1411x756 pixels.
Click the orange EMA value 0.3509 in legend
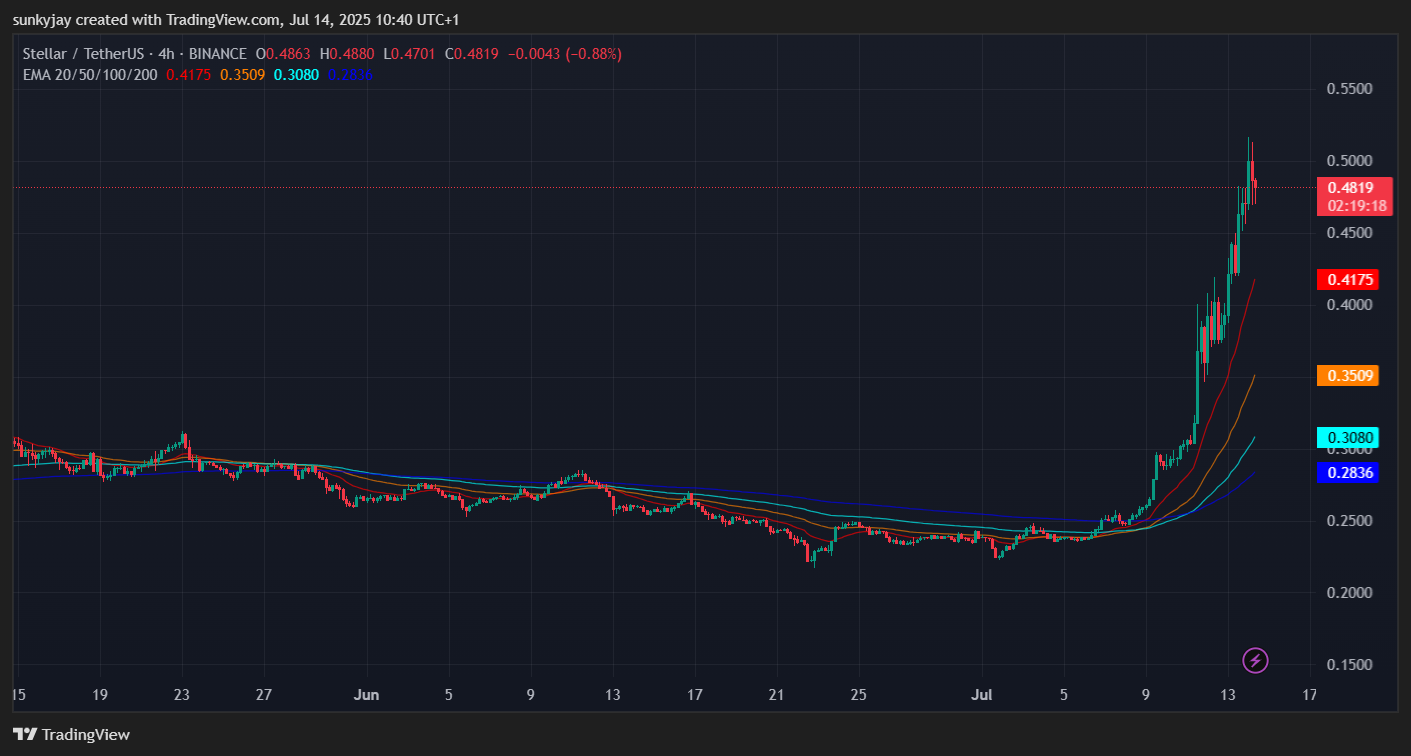243,74
